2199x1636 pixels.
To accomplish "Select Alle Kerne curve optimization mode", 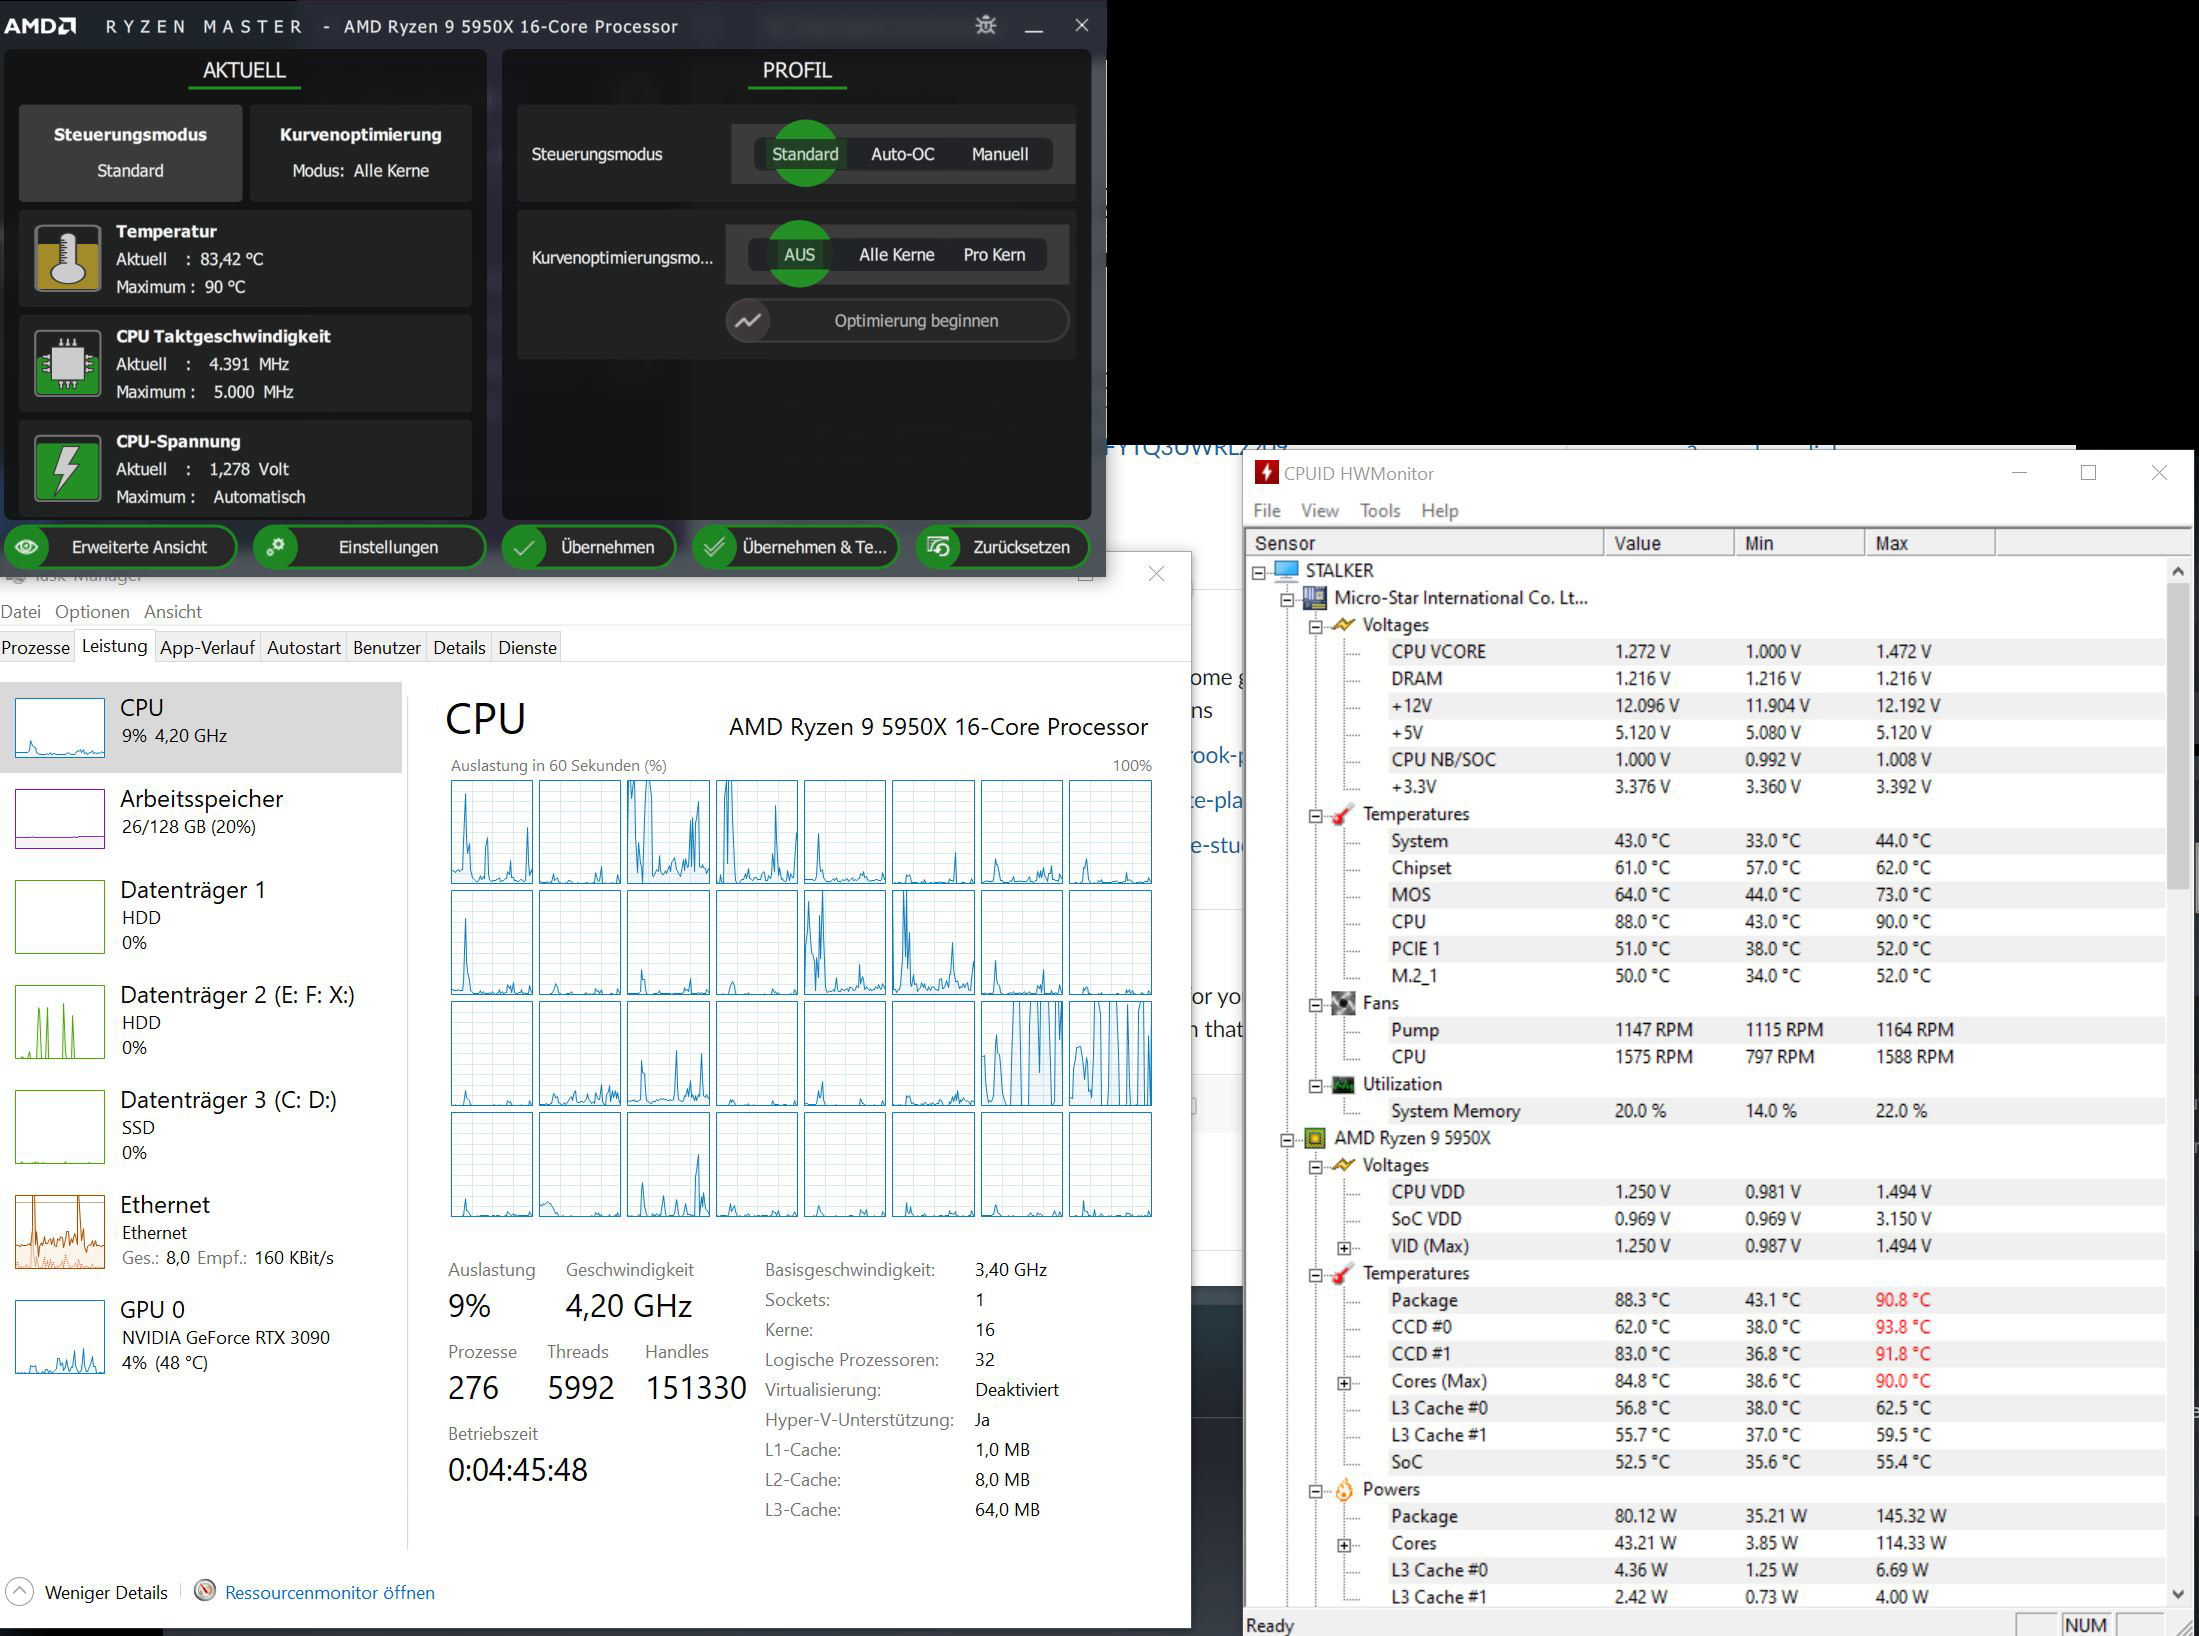I will pyautogui.click(x=896, y=255).
